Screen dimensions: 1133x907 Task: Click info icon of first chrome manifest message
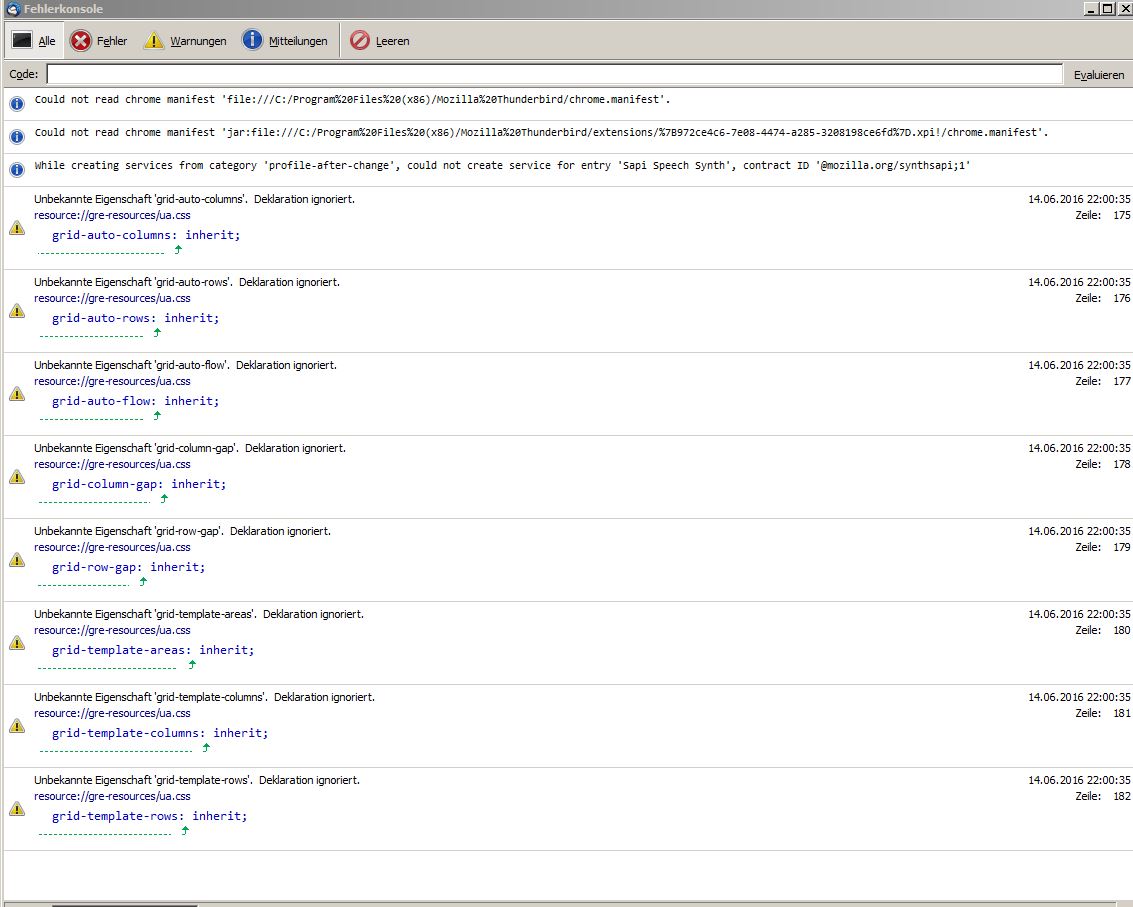(x=17, y=103)
